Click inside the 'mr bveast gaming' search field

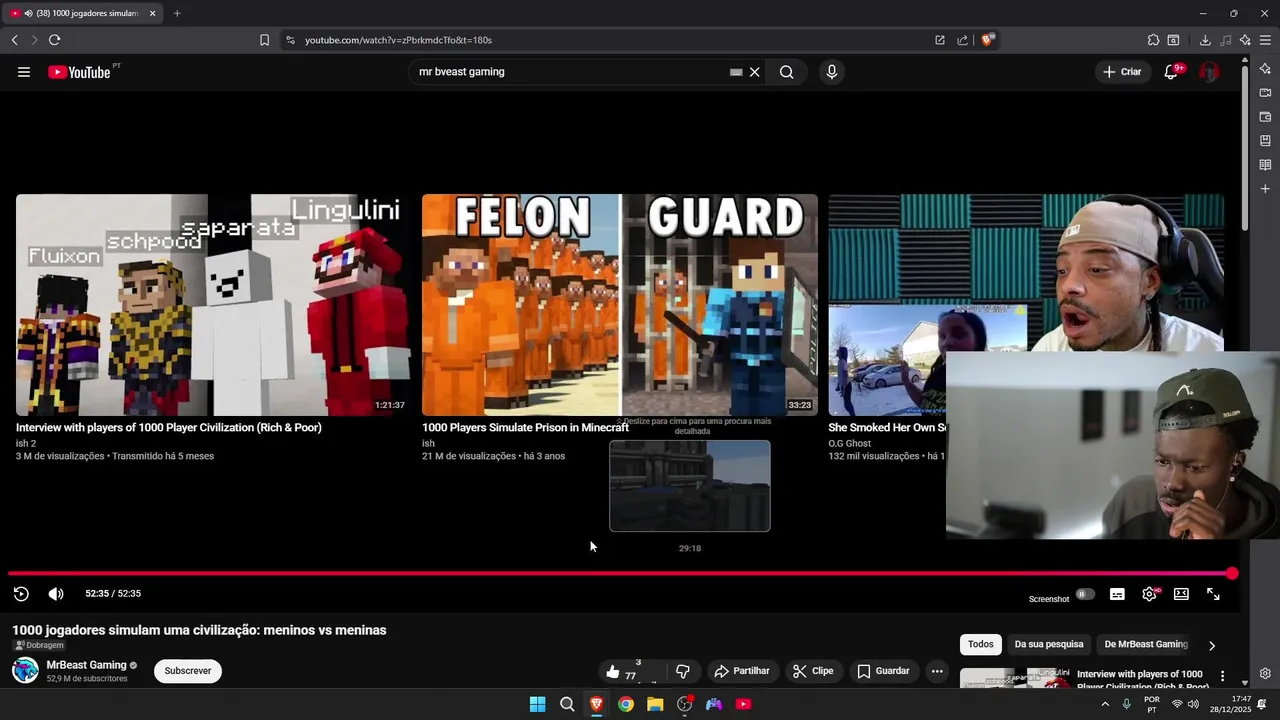click(x=570, y=72)
